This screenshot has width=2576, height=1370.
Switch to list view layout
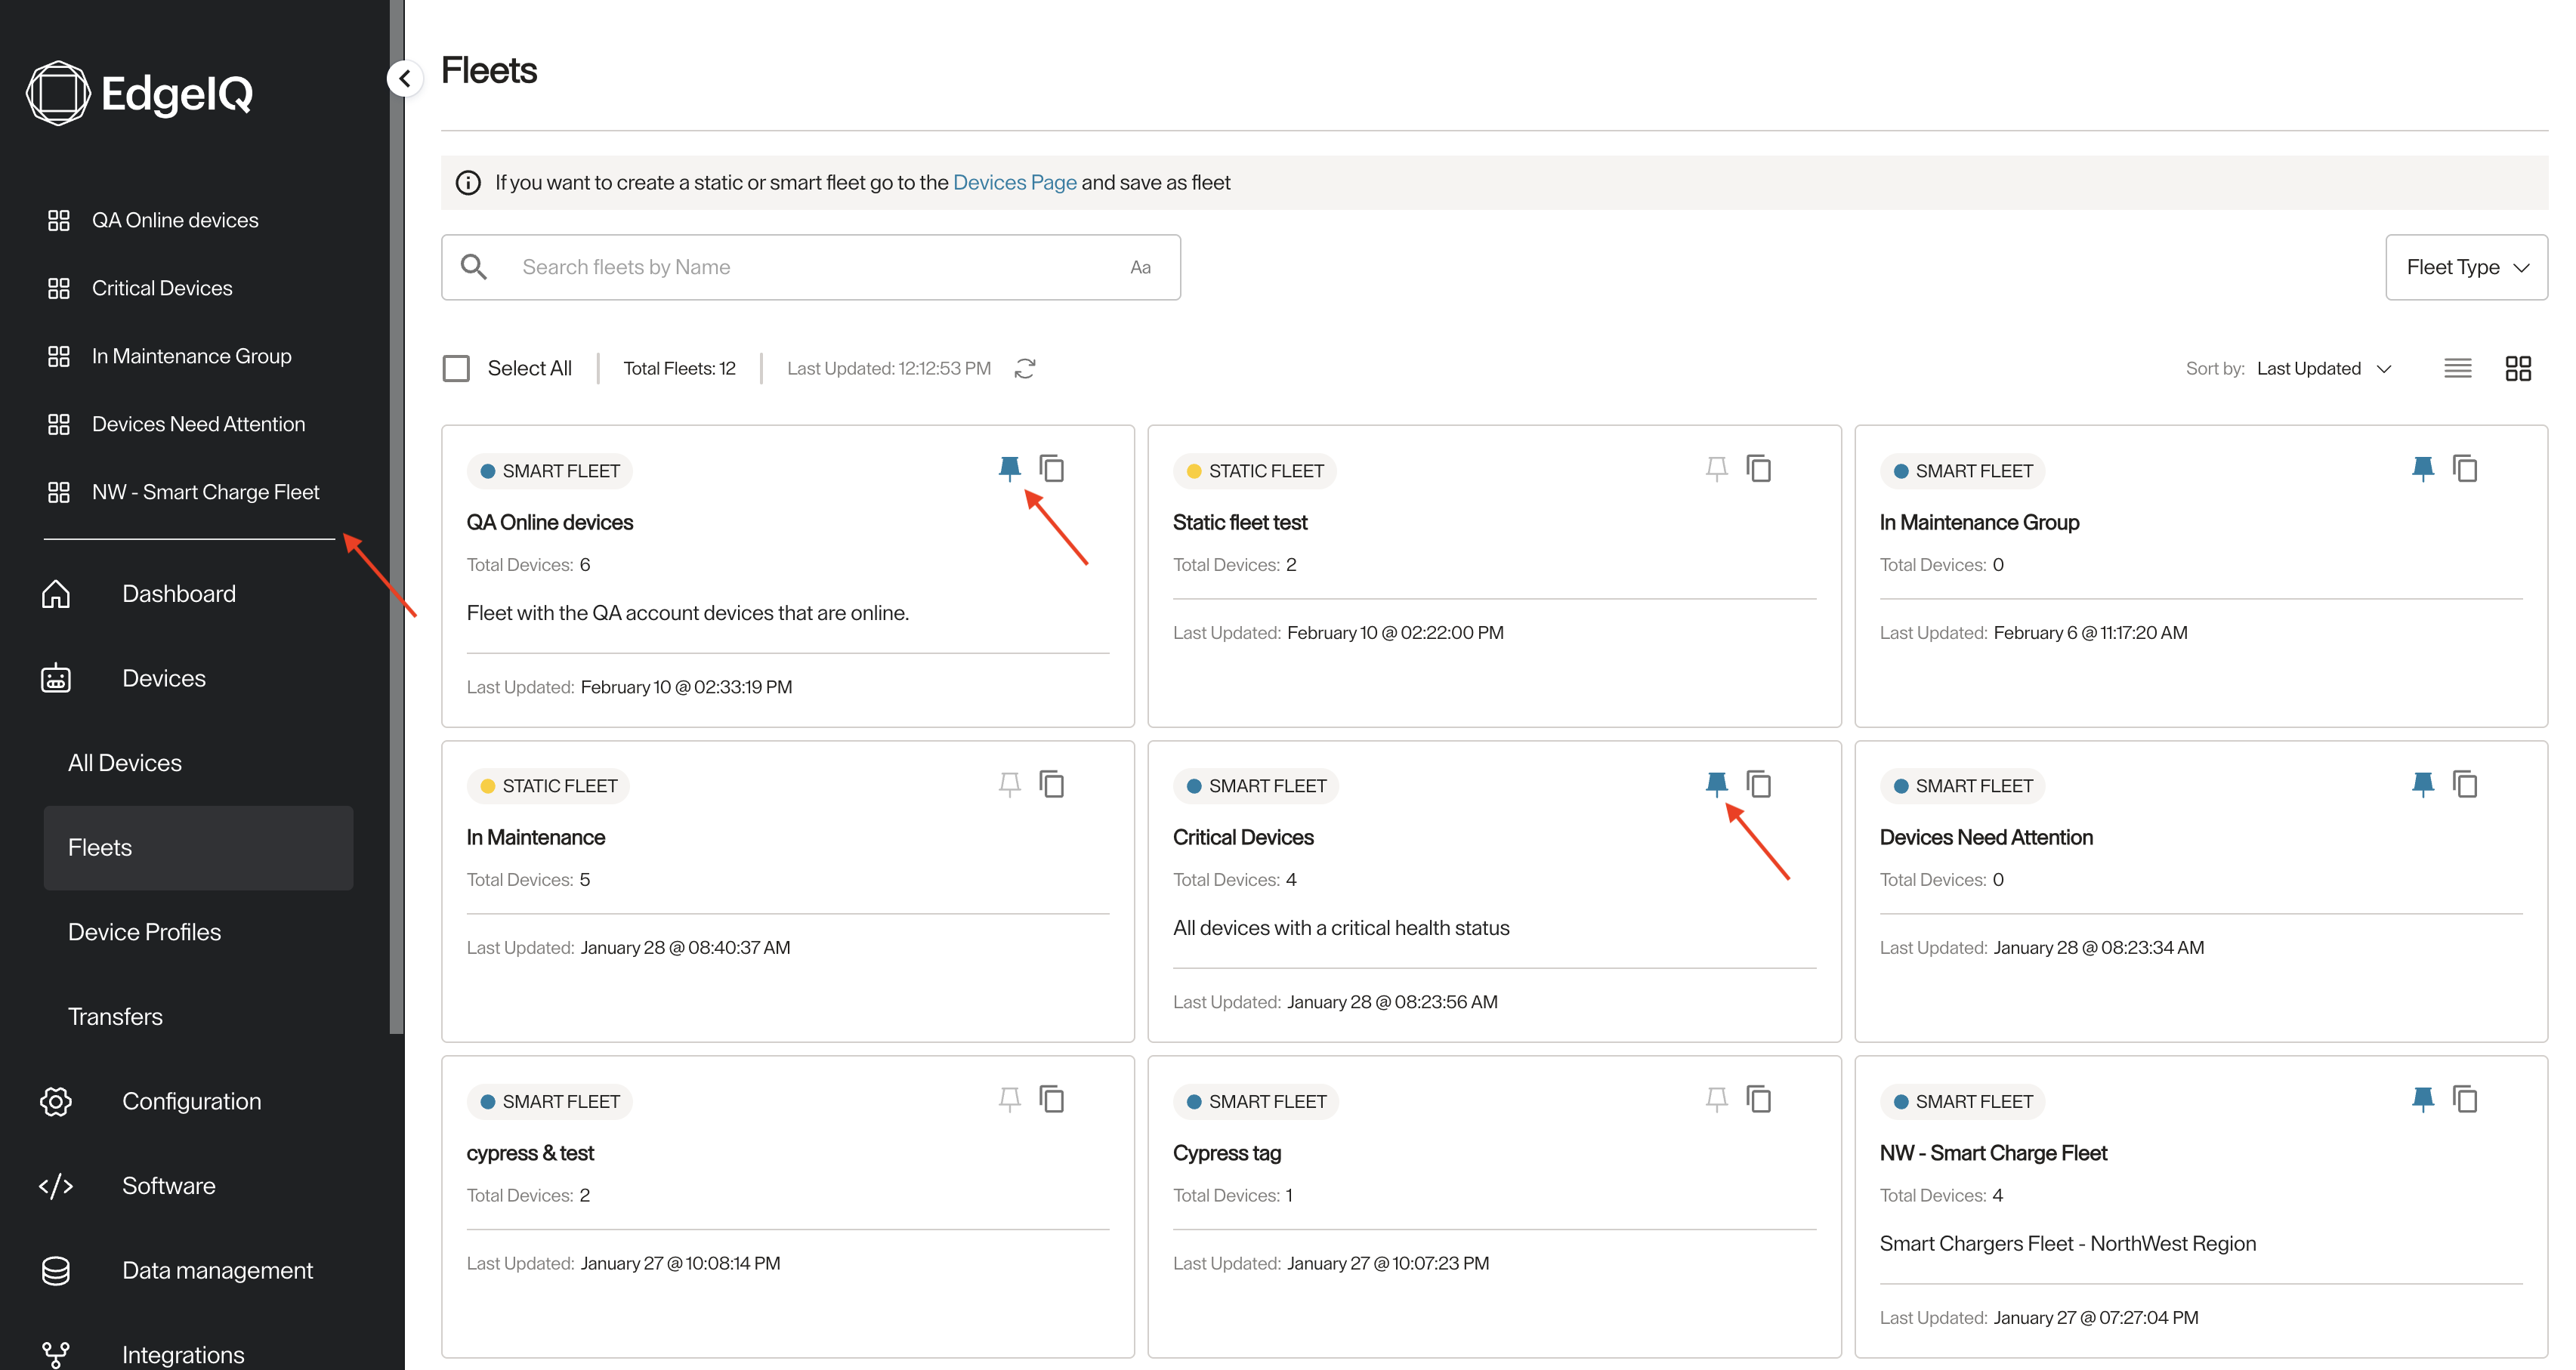(2457, 368)
